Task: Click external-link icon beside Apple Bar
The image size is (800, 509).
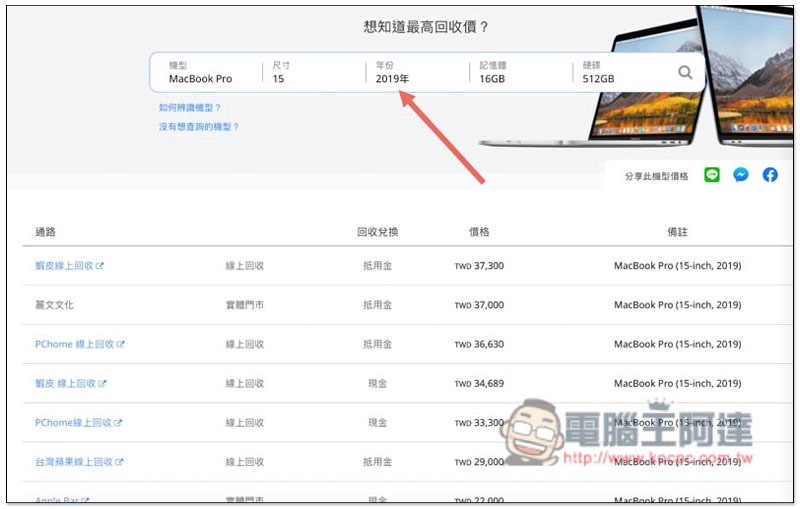Action: pos(85,500)
